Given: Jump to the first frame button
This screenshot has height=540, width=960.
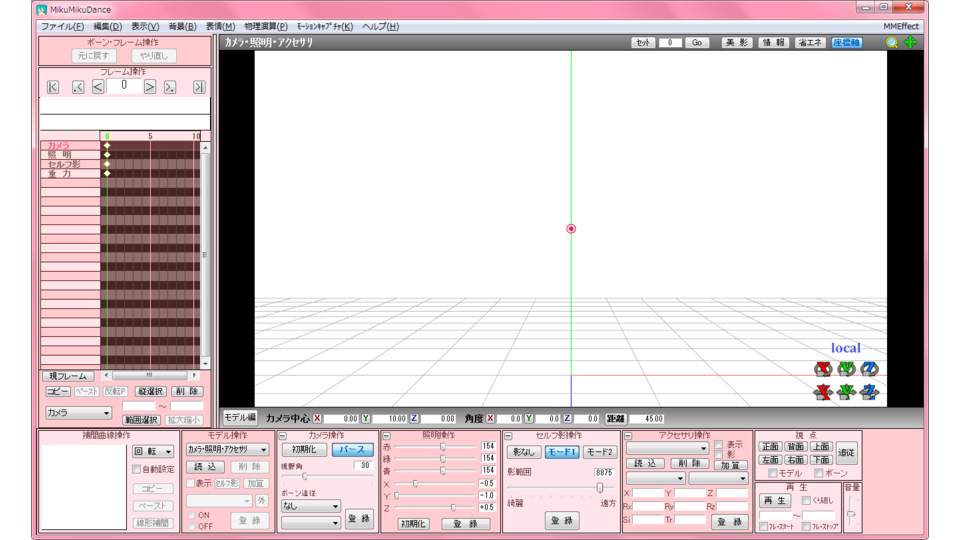Looking at the screenshot, I should 53,87.
